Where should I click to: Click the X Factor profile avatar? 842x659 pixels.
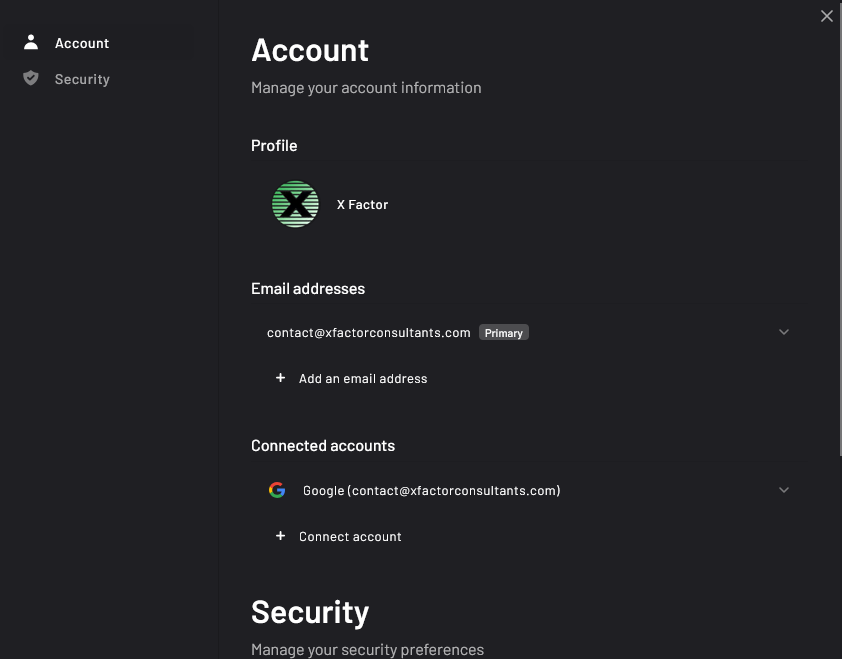295,204
